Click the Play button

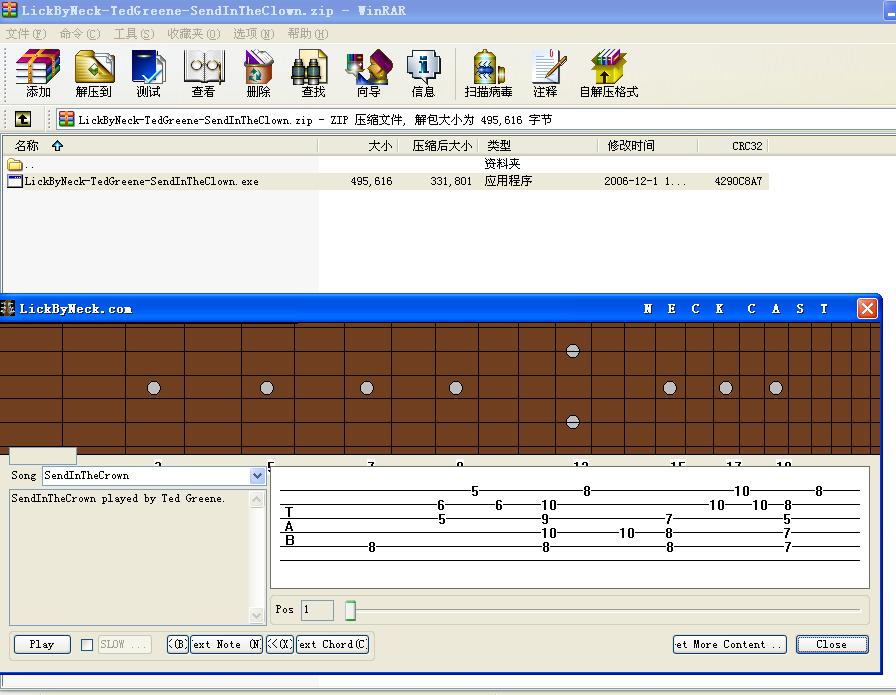tap(42, 644)
